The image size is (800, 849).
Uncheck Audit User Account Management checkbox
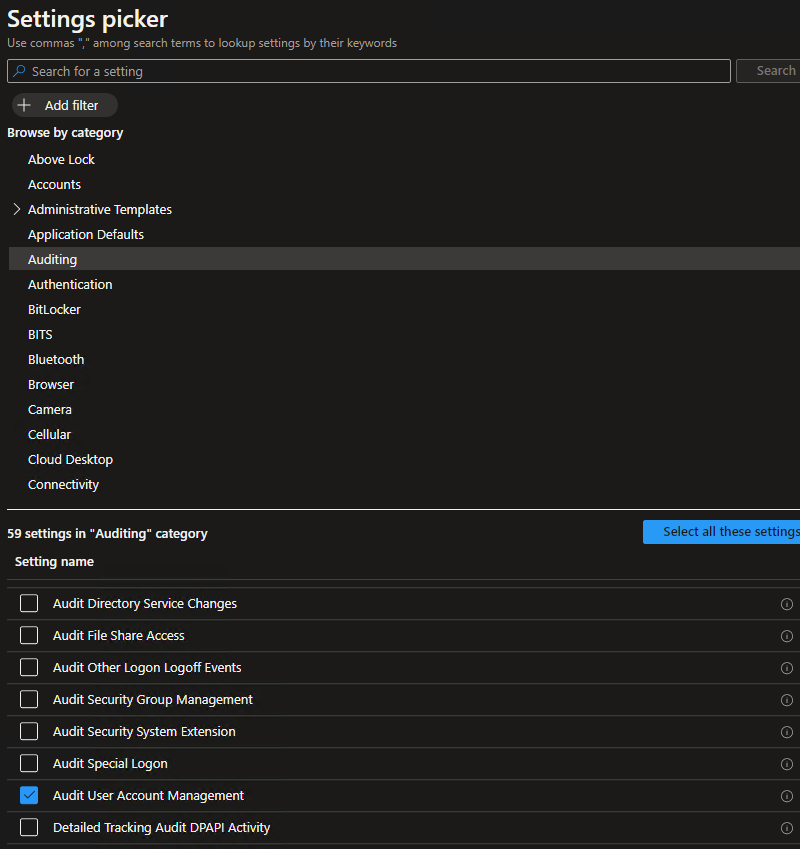tap(29, 796)
